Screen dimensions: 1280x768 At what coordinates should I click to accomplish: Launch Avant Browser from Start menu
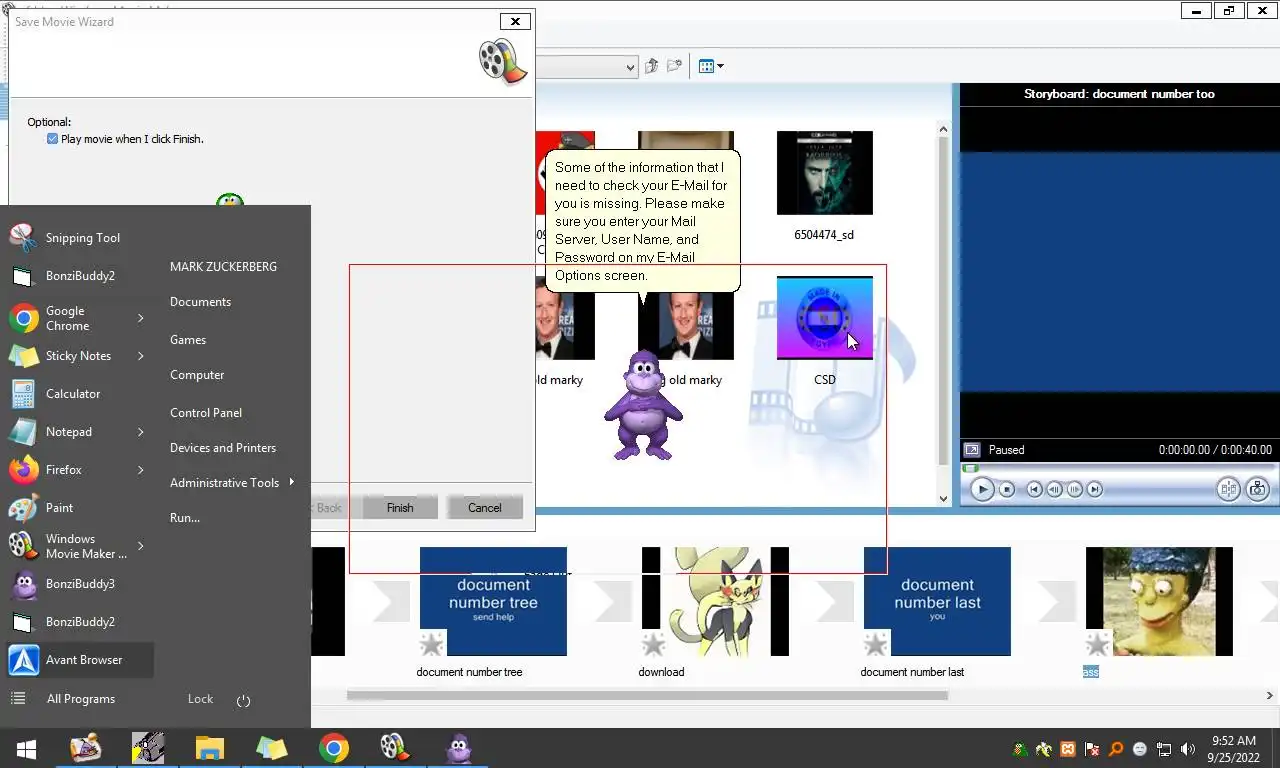[80, 660]
